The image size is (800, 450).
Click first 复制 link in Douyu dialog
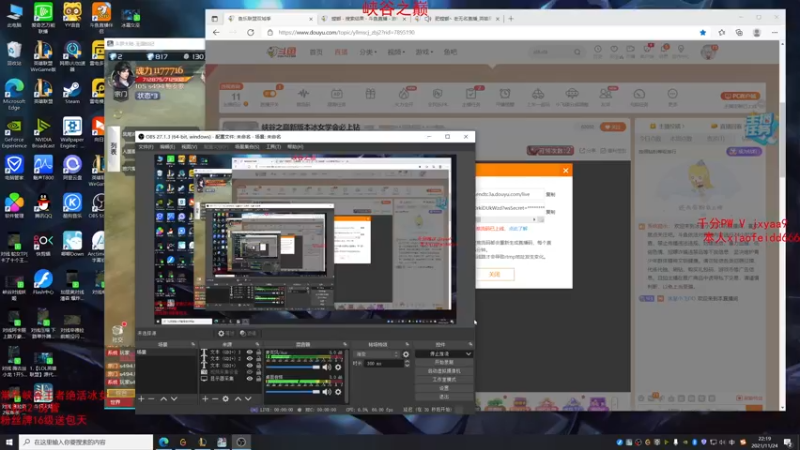[550, 194]
